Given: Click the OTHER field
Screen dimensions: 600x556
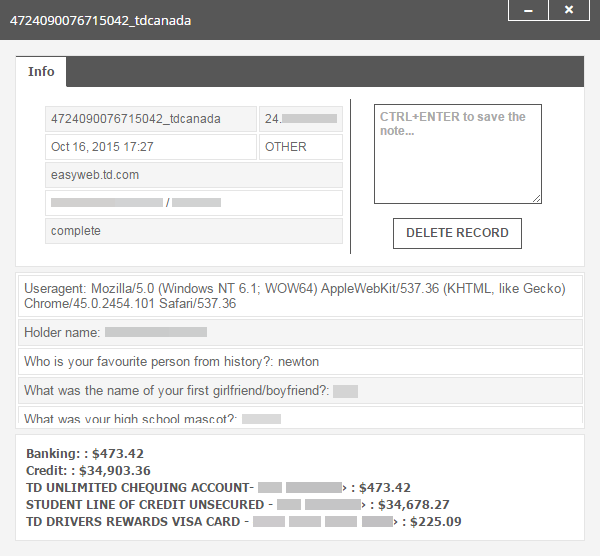Looking at the screenshot, I should click(301, 147).
